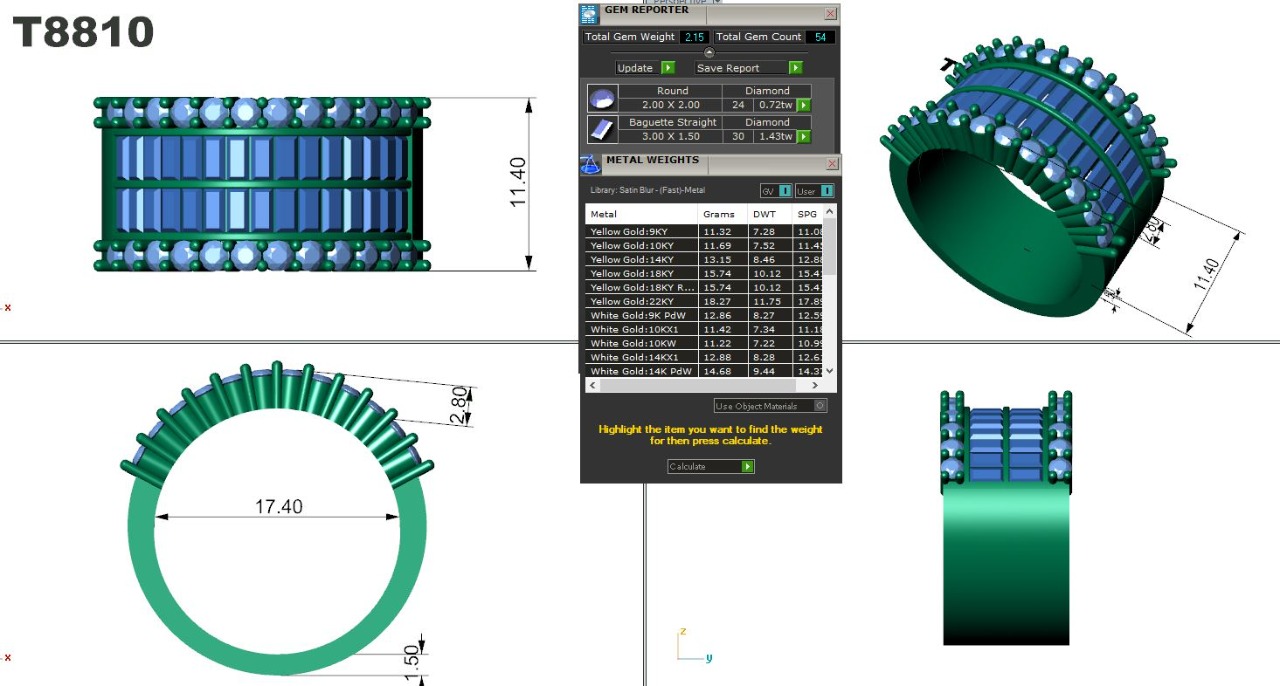The height and width of the screenshot is (686, 1280).
Task: Select the Yellow Gold:18KY row
Action: pyautogui.click(x=704, y=274)
